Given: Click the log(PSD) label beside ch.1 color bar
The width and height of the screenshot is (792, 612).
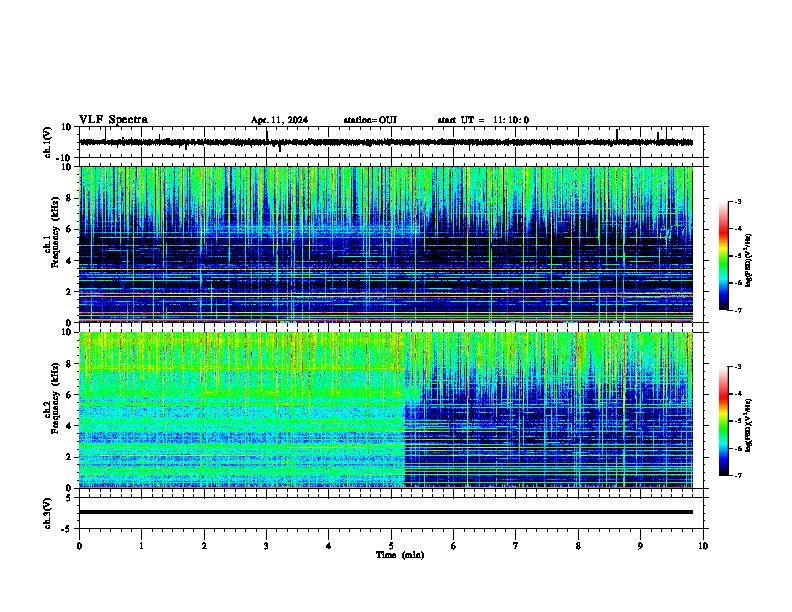Looking at the screenshot, I should pos(748,260).
